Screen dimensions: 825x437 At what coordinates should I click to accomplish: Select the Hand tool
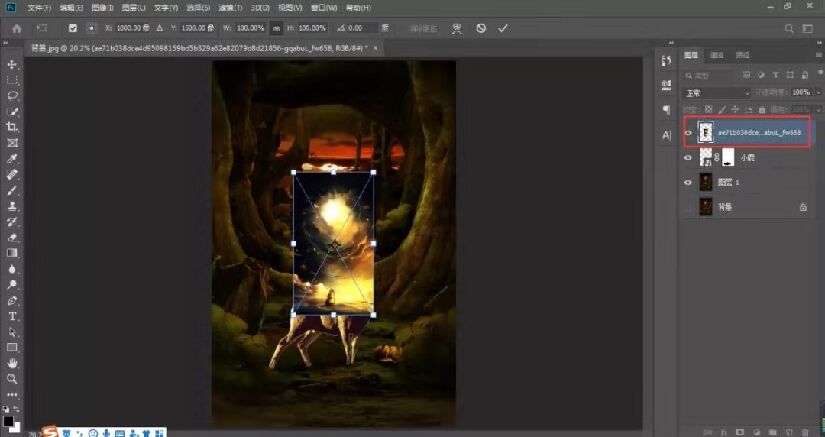tap(12, 363)
